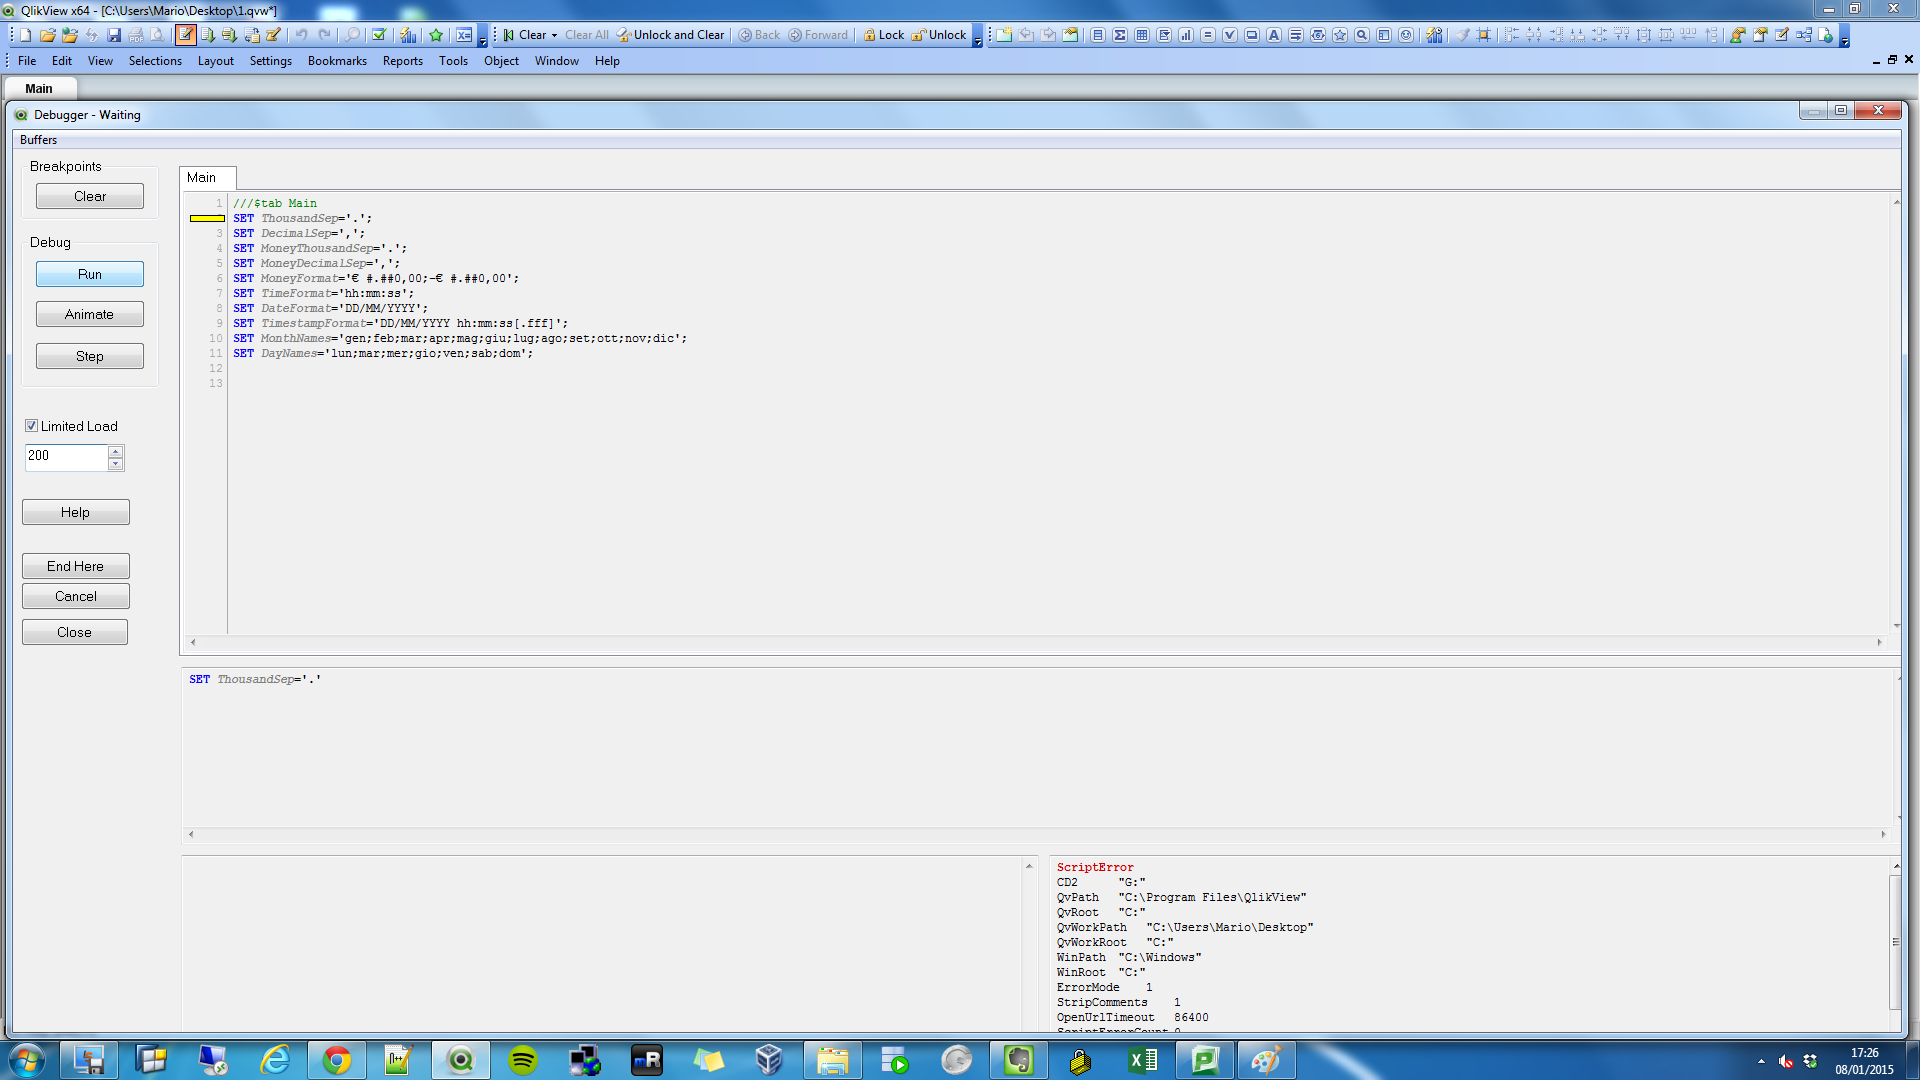Switch to the Main script tab
This screenshot has height=1080, width=1920.
tap(206, 177)
